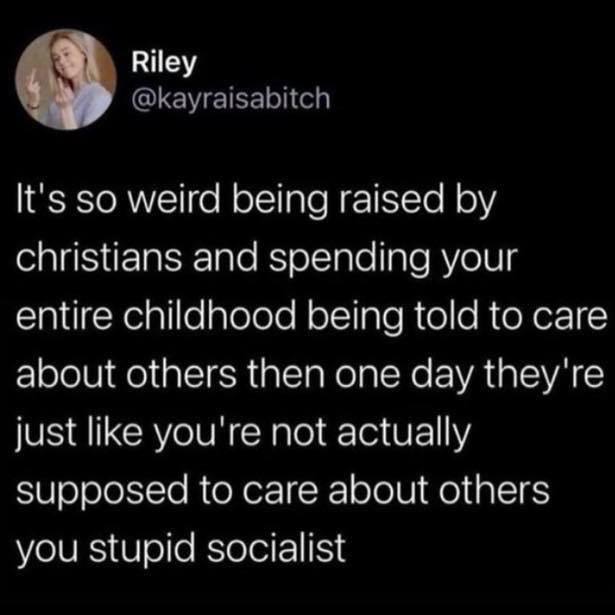Click the word "told" in the tweet
The image size is (615, 615).
pos(447,316)
